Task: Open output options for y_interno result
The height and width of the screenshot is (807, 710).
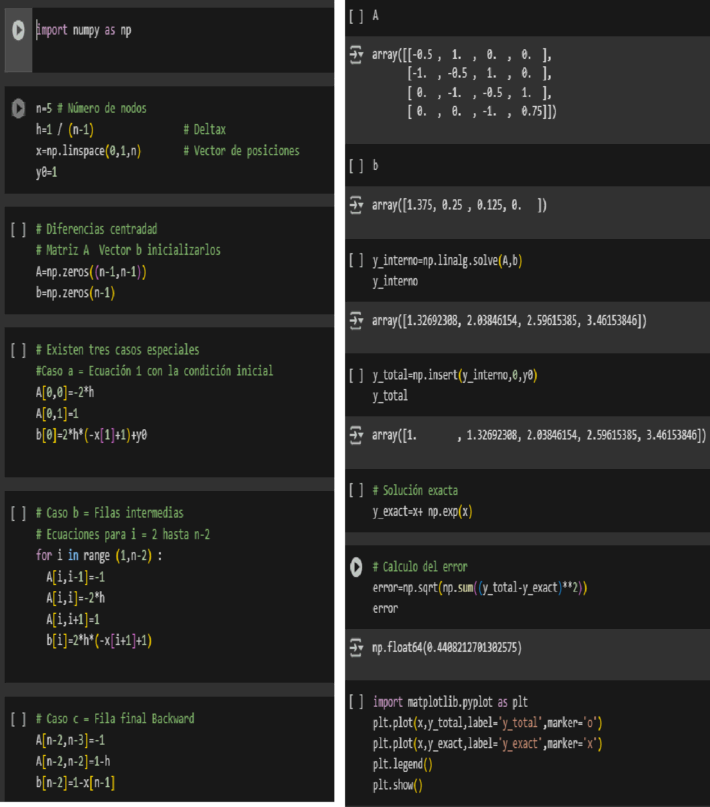Action: point(356,320)
